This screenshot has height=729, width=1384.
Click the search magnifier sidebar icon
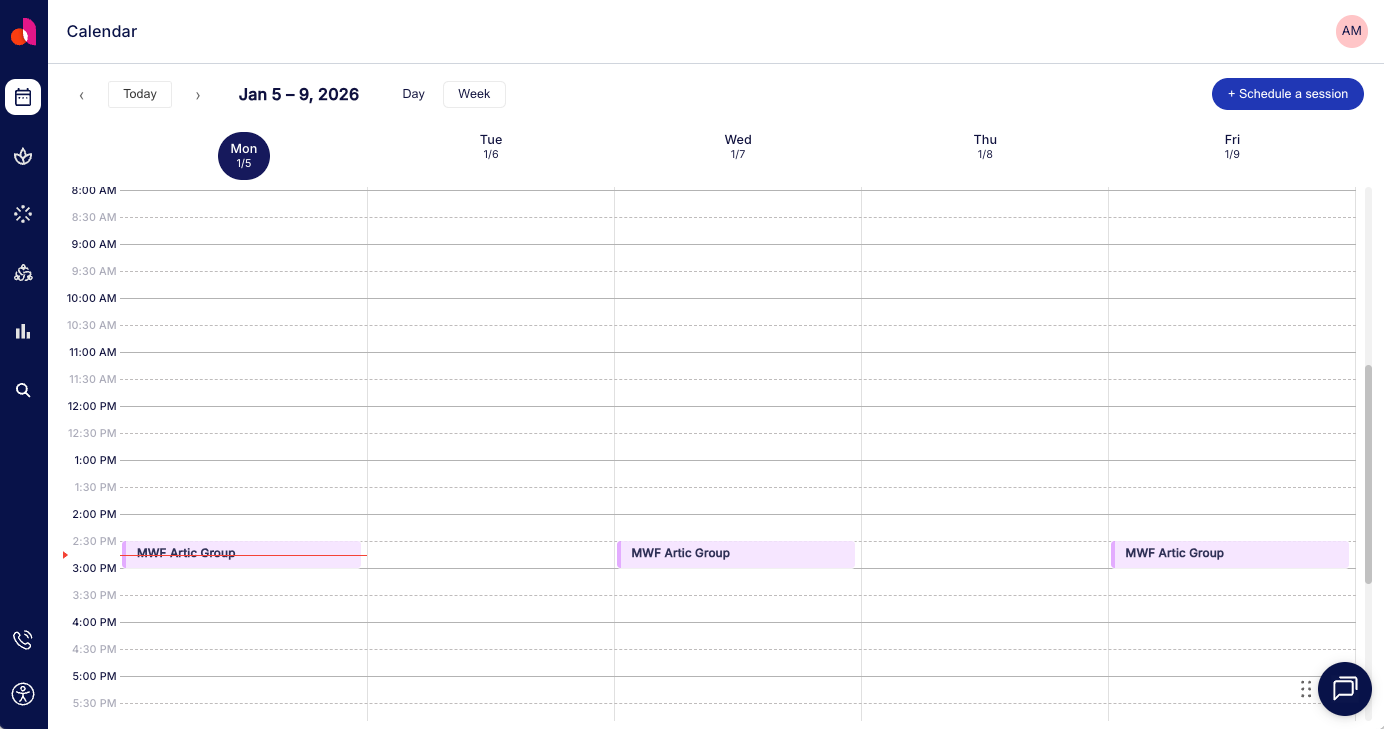coord(23,390)
